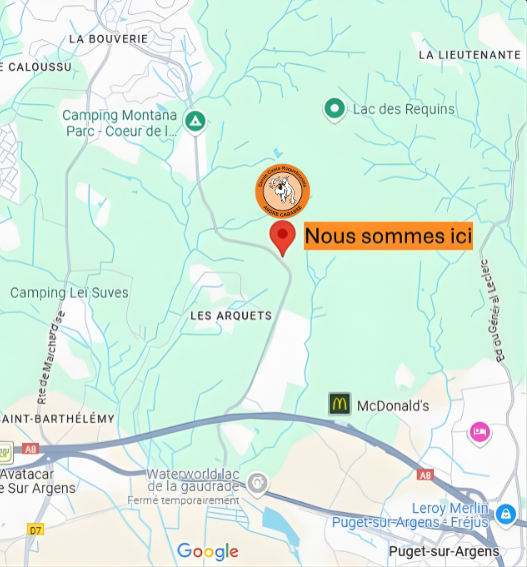Image resolution: width=527 pixels, height=567 pixels.
Task: Click the Waterworld camera pin icon
Action: click(257, 485)
